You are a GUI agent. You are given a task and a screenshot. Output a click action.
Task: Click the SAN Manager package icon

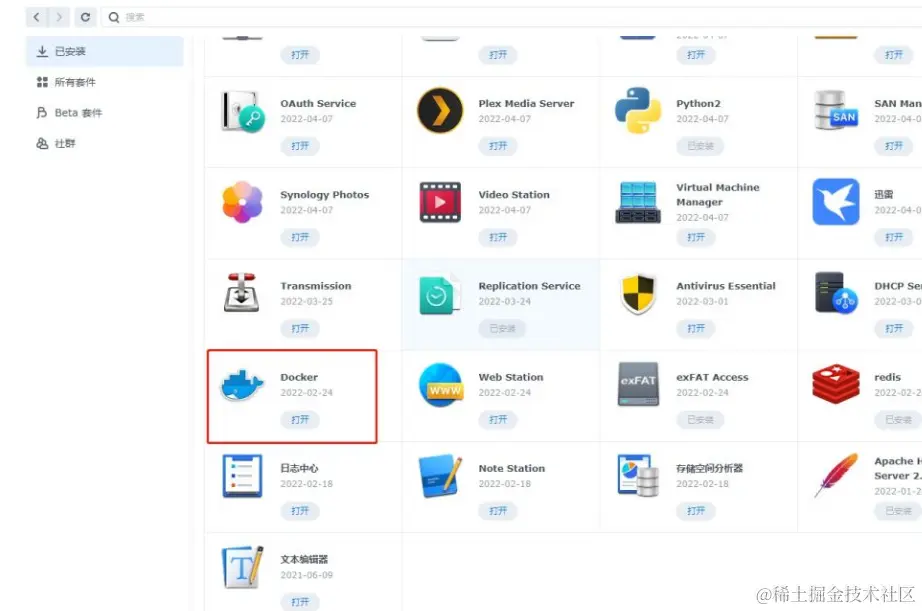point(836,111)
